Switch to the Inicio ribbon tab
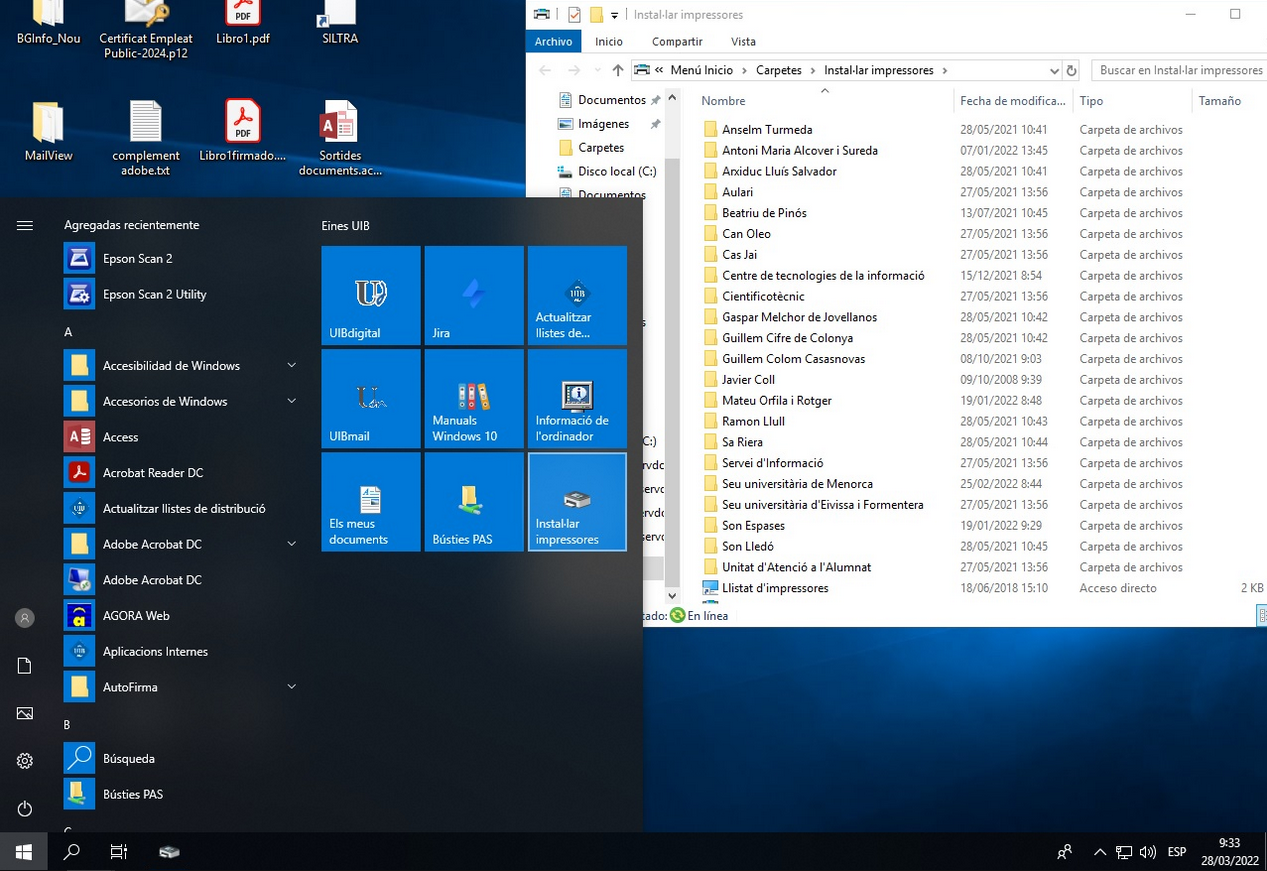Screen dimensions: 1267x871 click(x=609, y=41)
